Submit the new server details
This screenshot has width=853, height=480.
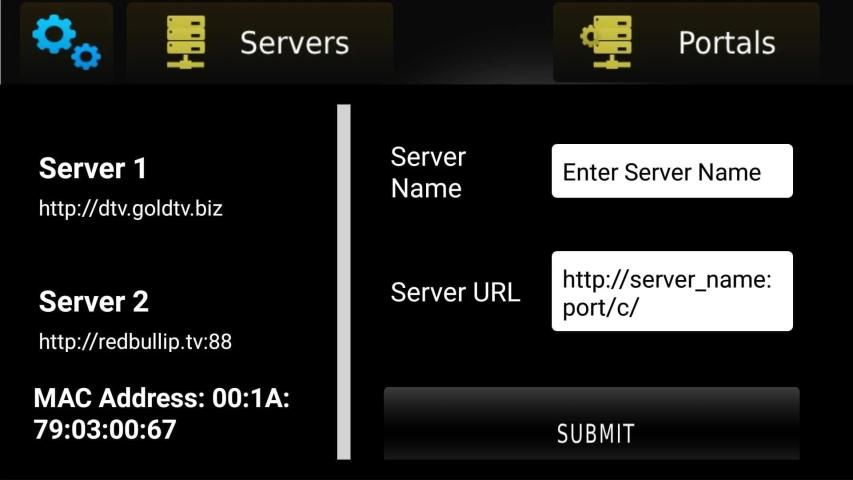(592, 424)
